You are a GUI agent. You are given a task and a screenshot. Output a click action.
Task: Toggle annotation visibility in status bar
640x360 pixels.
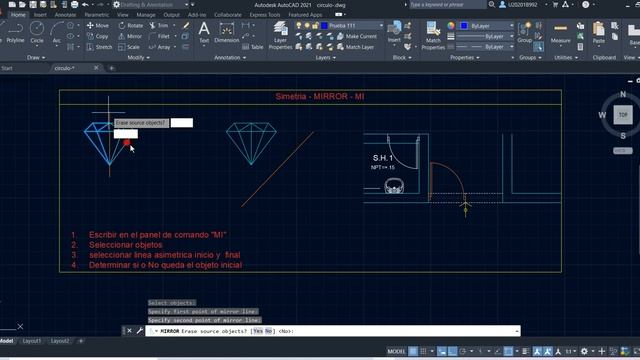click(537, 351)
